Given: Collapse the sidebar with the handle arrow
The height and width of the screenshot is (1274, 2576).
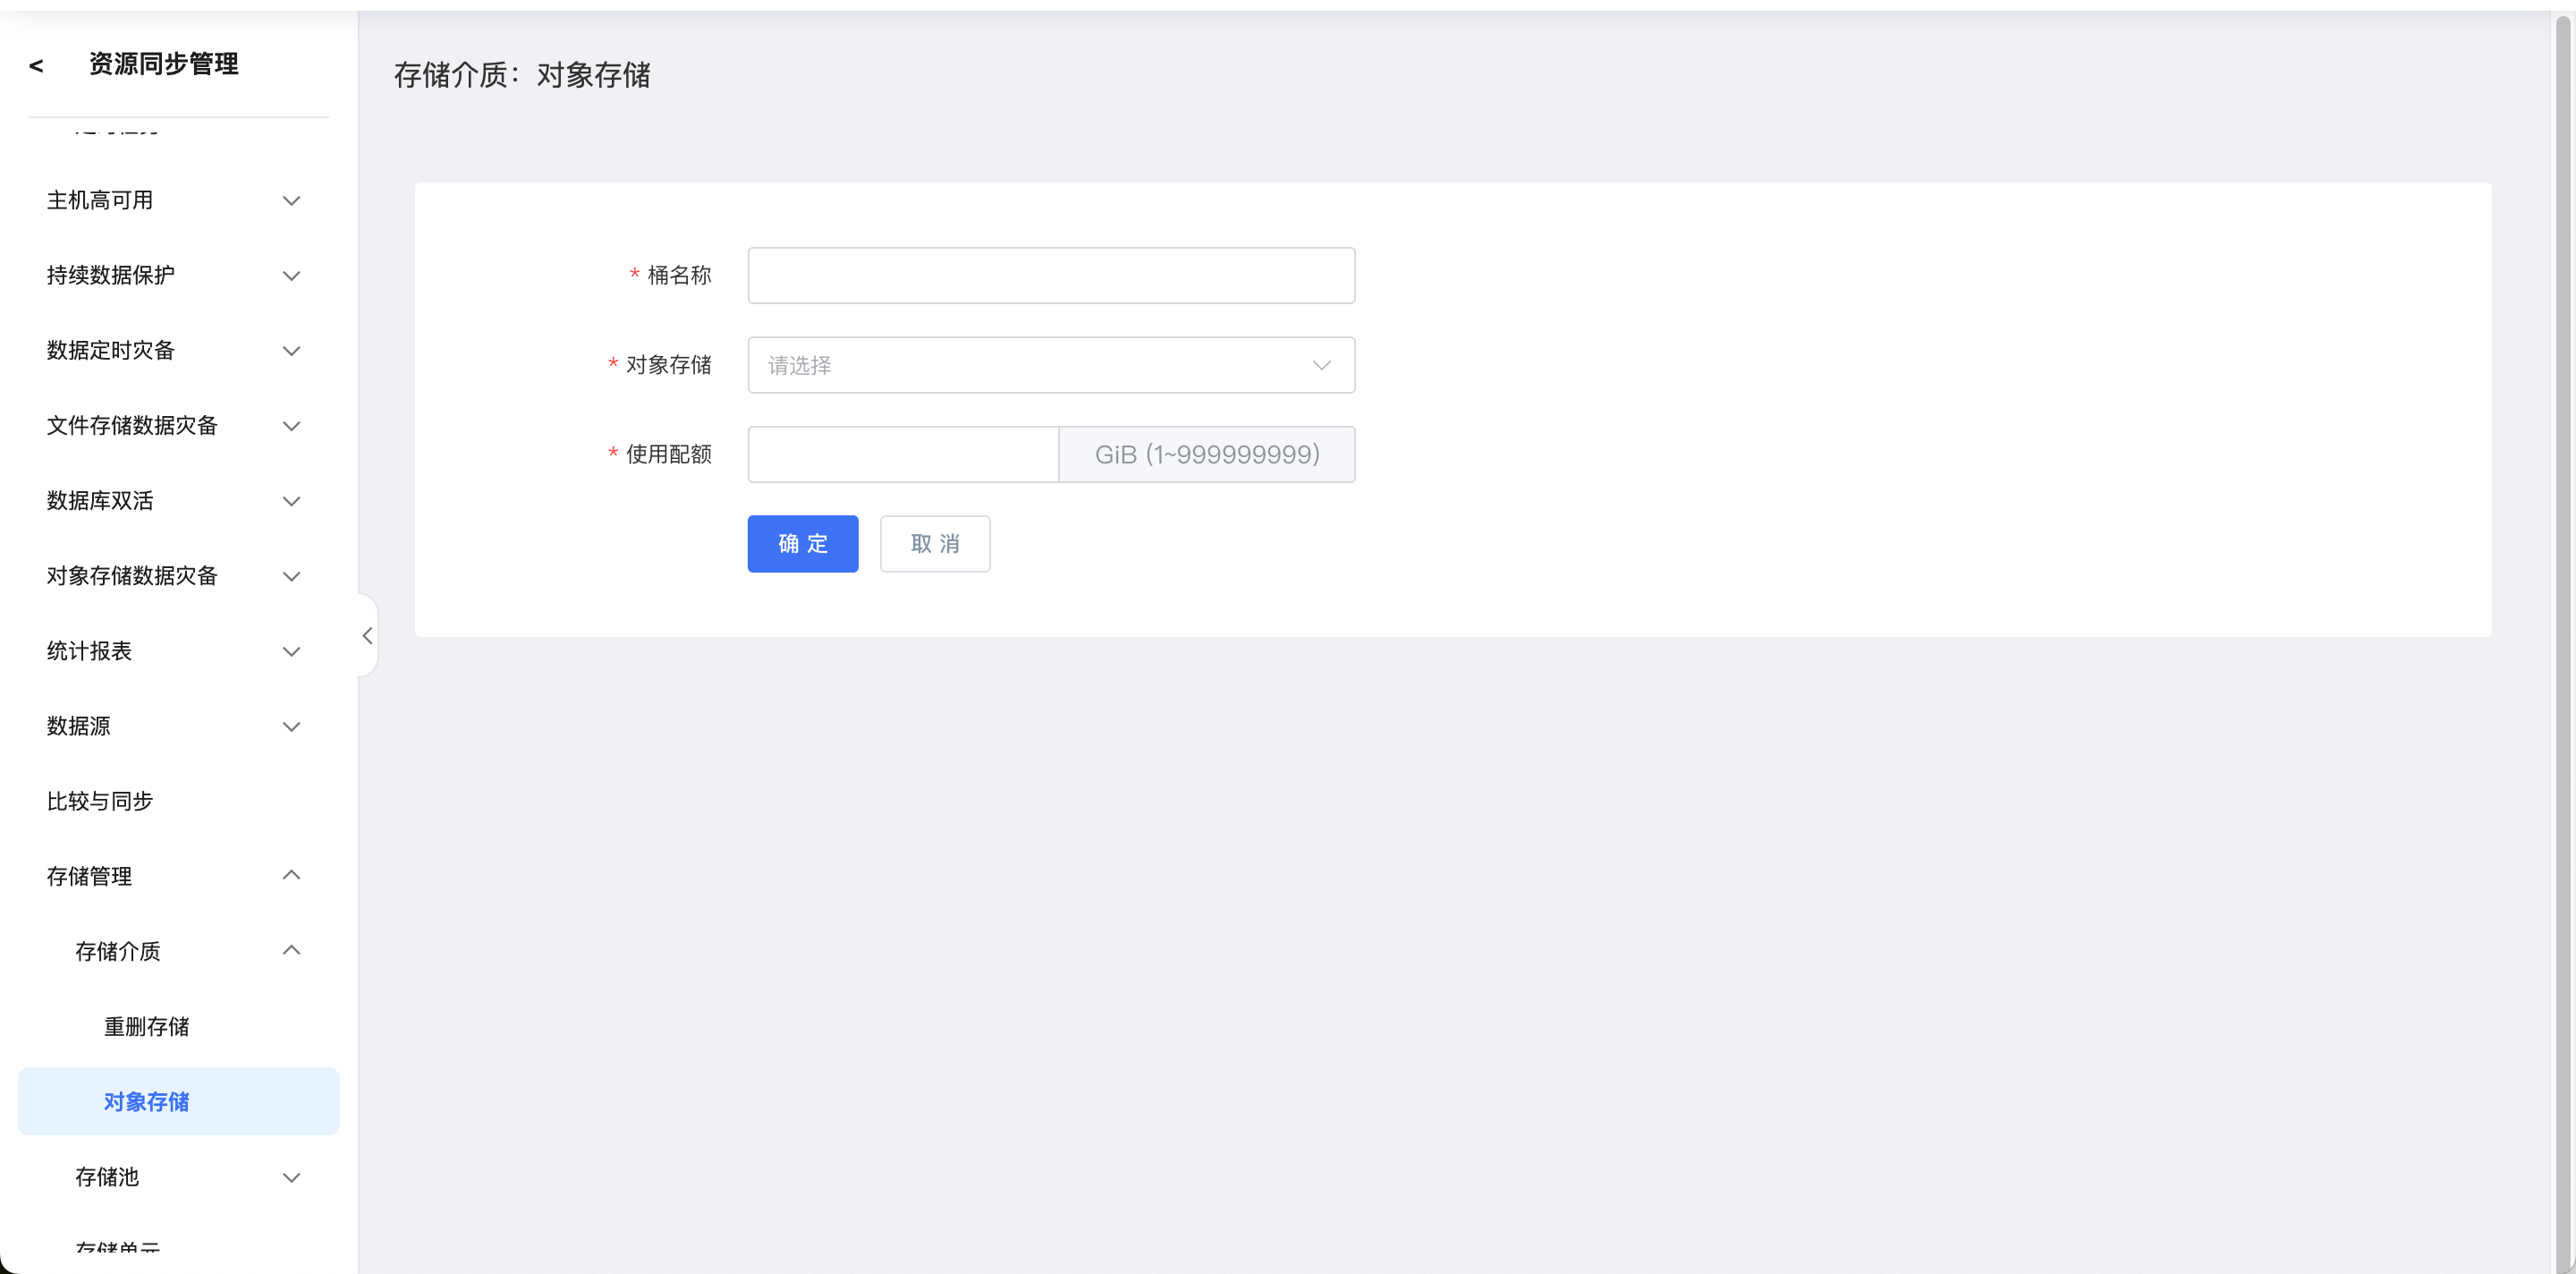Looking at the screenshot, I should (x=367, y=635).
